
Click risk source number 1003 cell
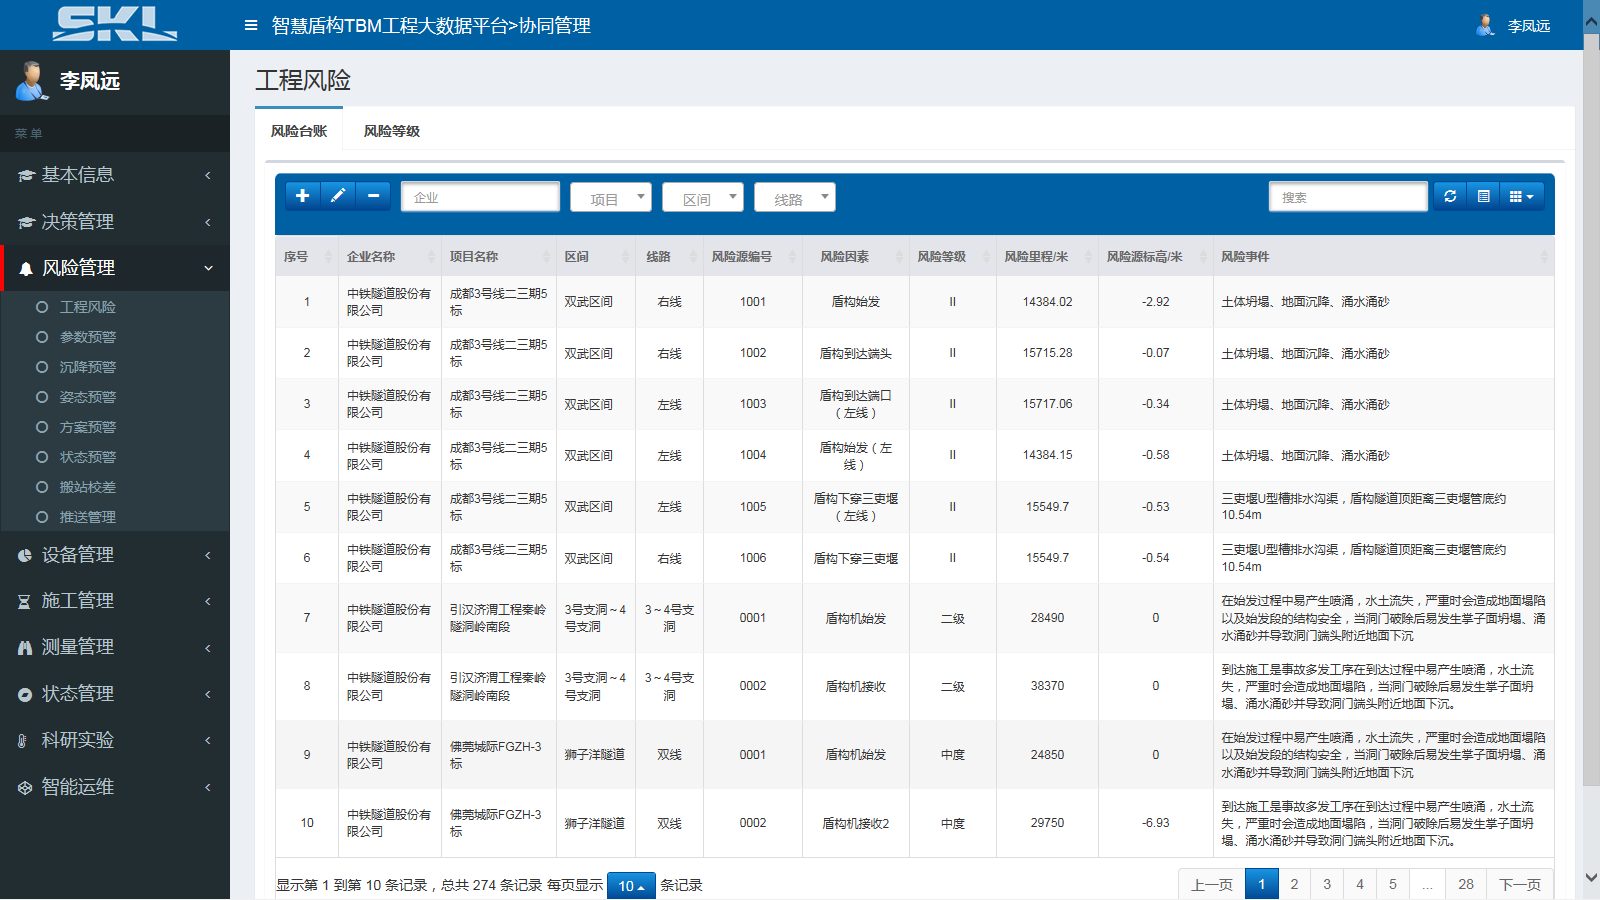(753, 404)
